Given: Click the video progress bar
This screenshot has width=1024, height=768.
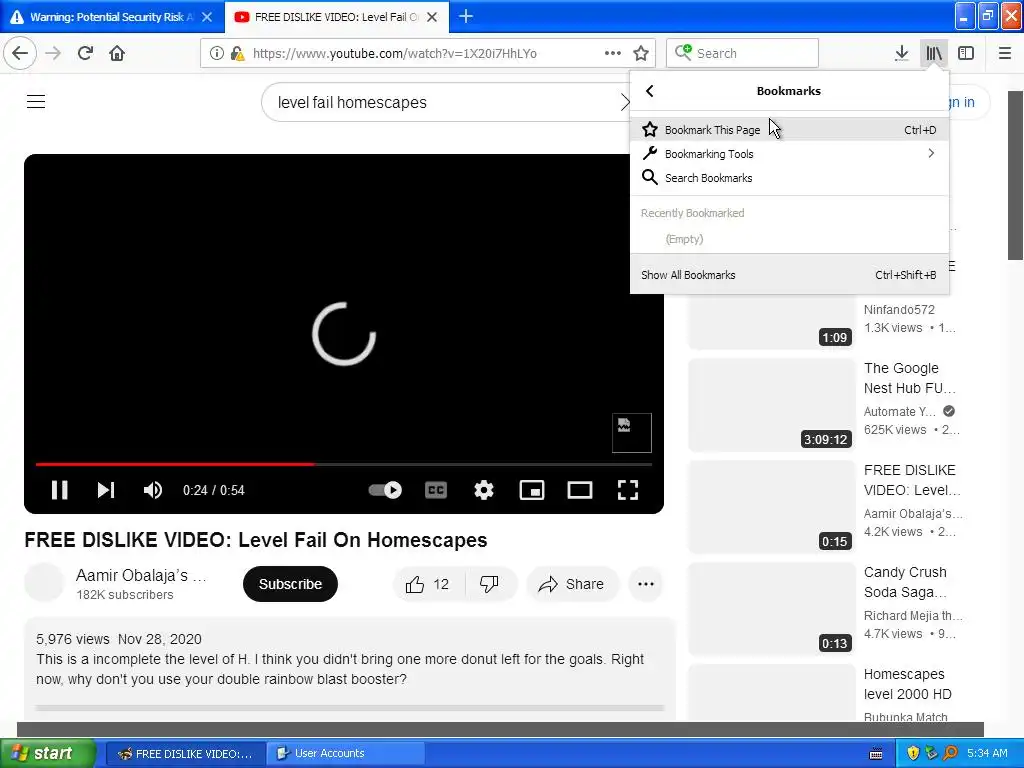Looking at the screenshot, I should (344, 464).
